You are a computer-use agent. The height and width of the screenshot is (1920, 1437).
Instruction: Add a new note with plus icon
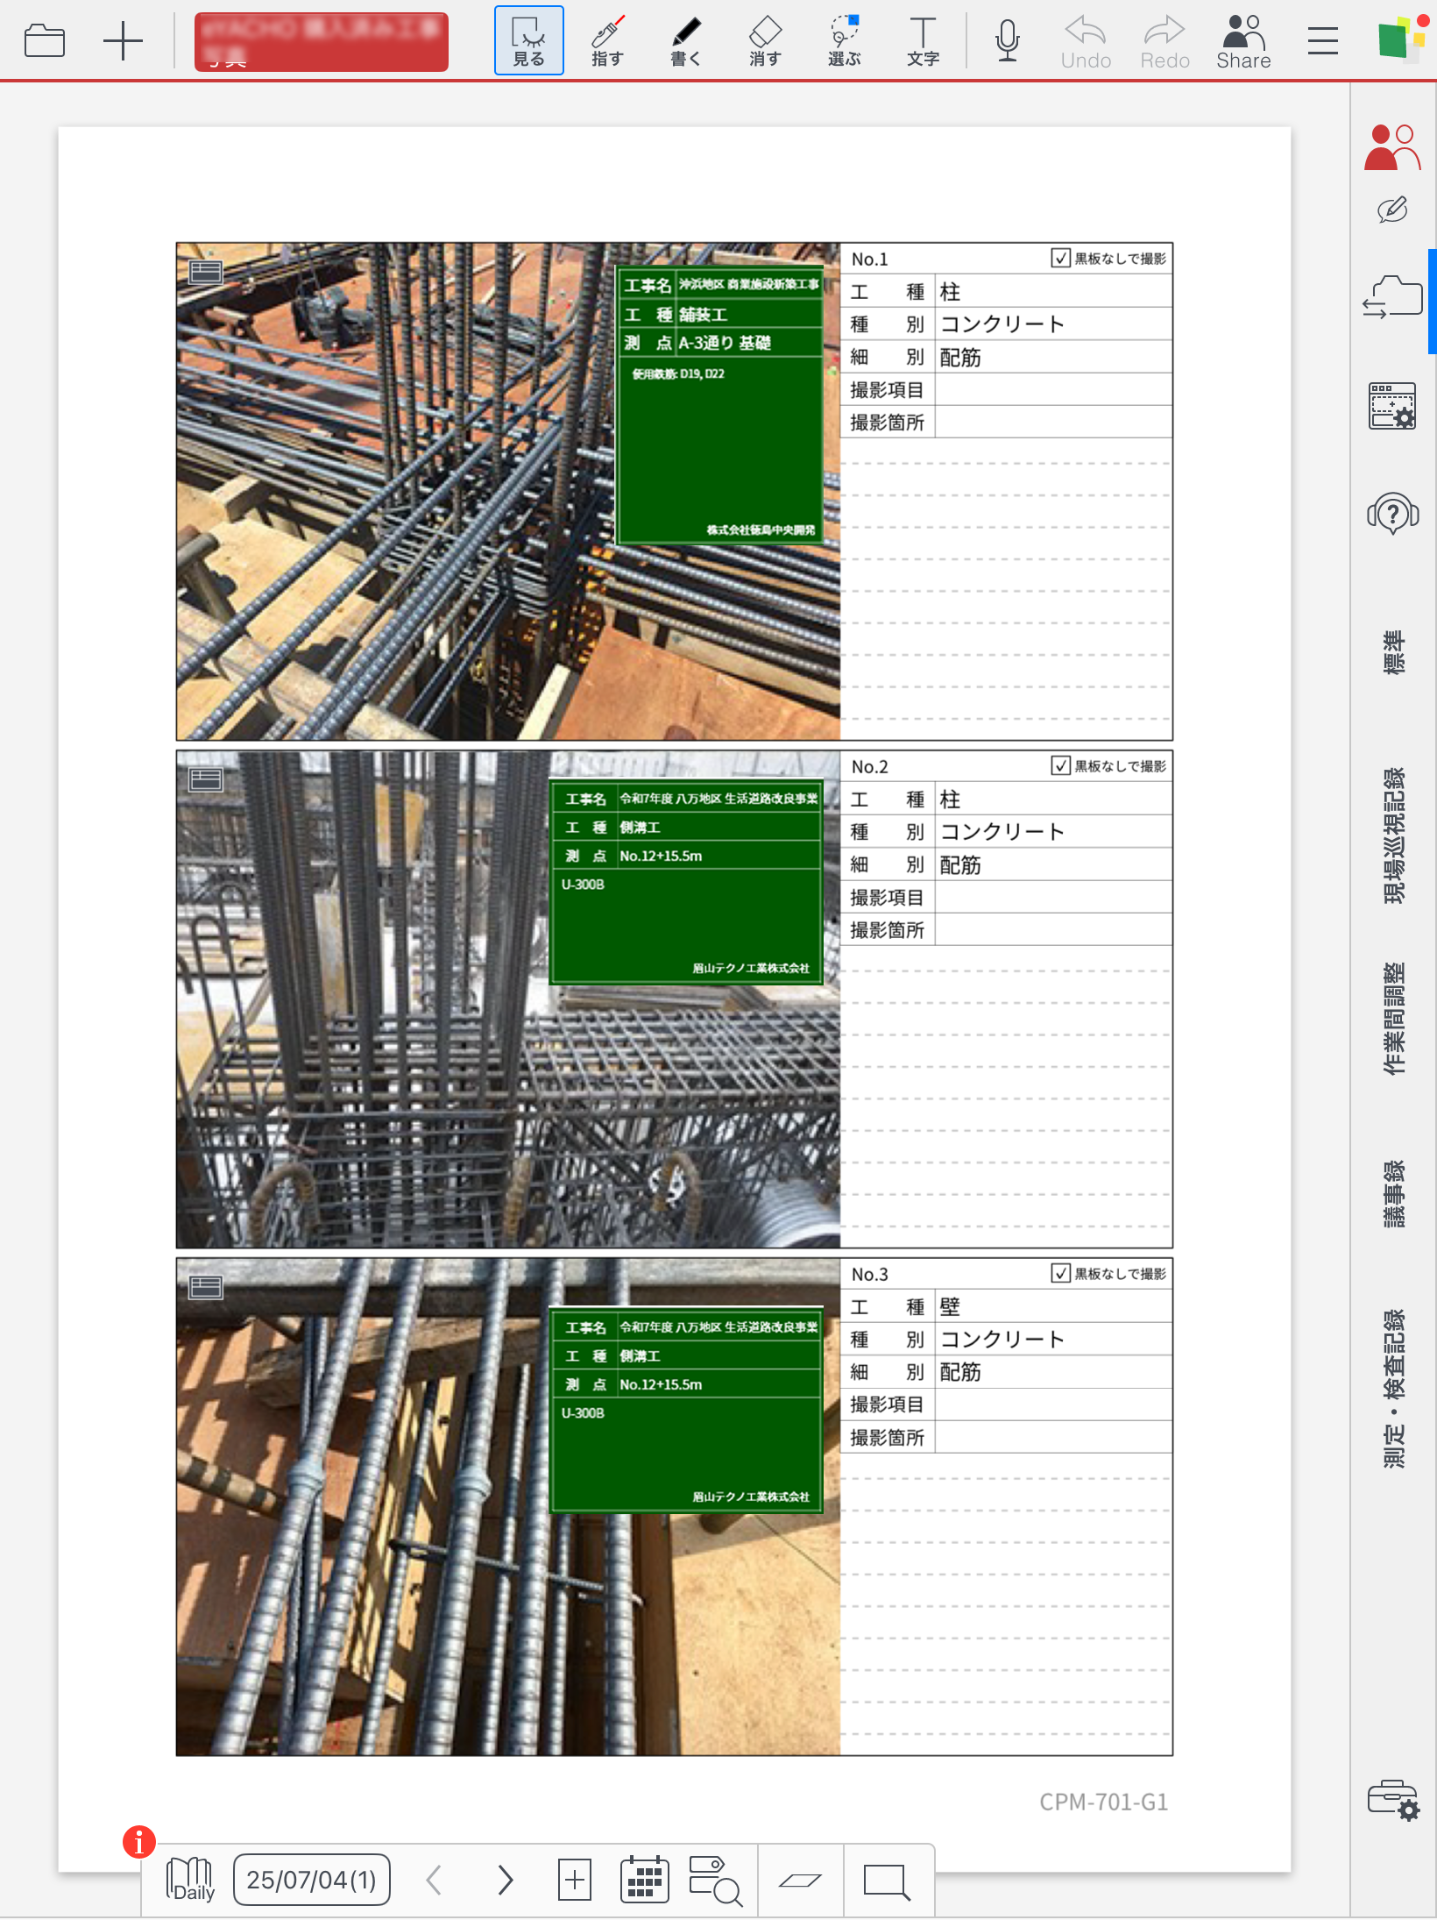(123, 41)
